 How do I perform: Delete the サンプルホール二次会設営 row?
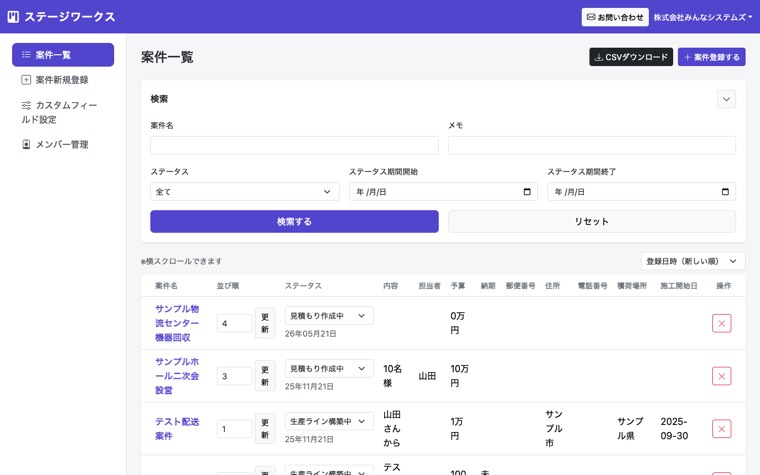(721, 376)
